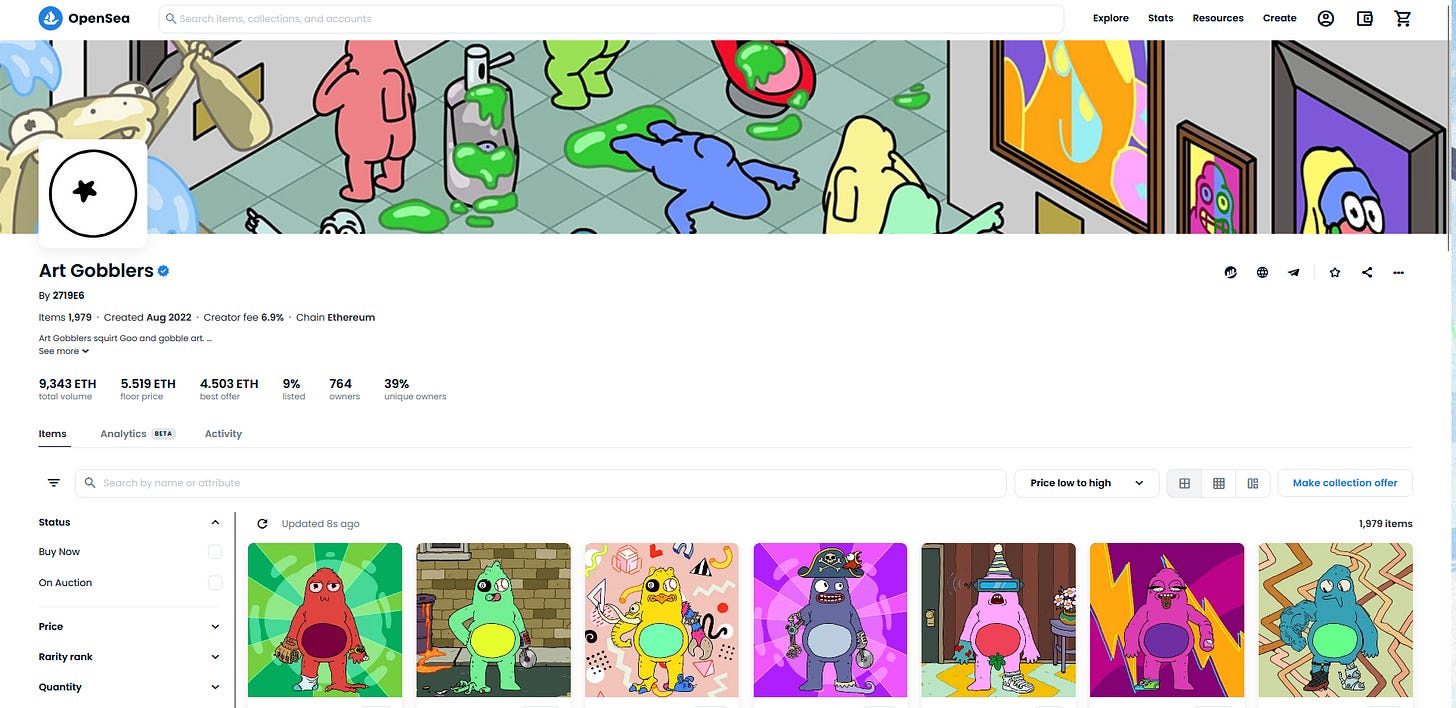This screenshot has width=1456, height=708.
Task: Switch to the Activity tab
Action: (x=223, y=434)
